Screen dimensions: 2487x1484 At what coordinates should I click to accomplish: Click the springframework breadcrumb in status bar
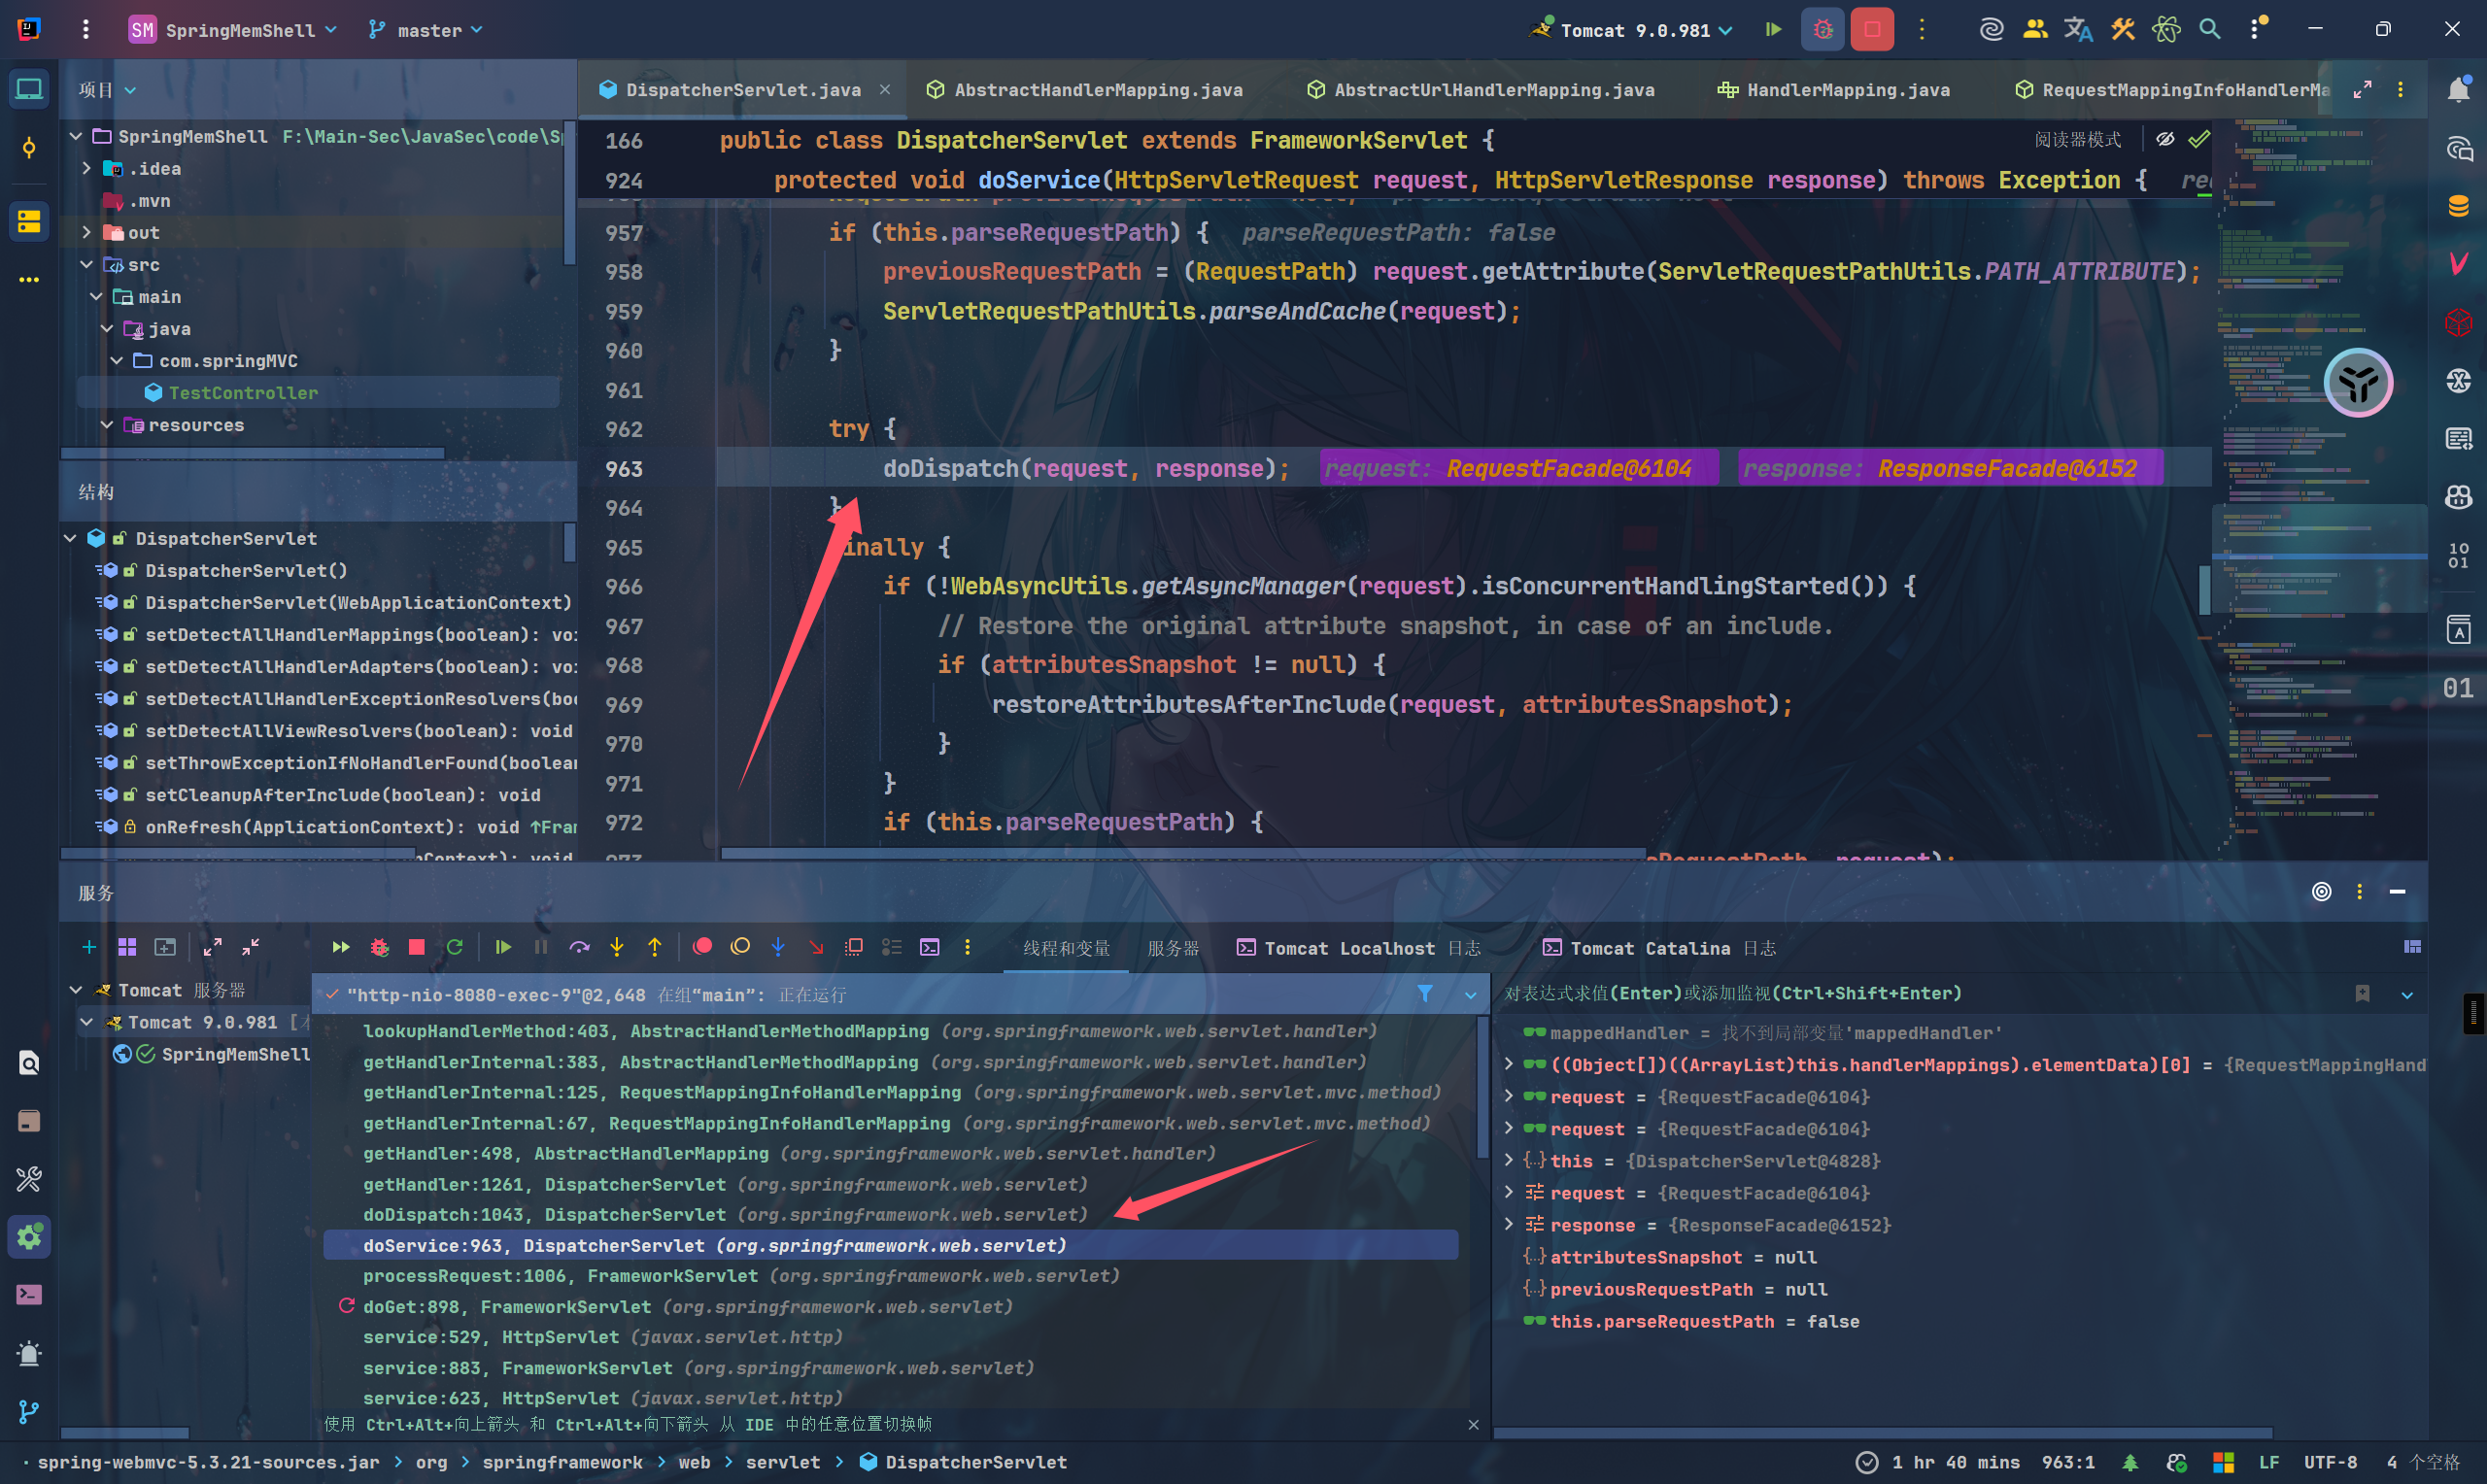click(x=563, y=1462)
